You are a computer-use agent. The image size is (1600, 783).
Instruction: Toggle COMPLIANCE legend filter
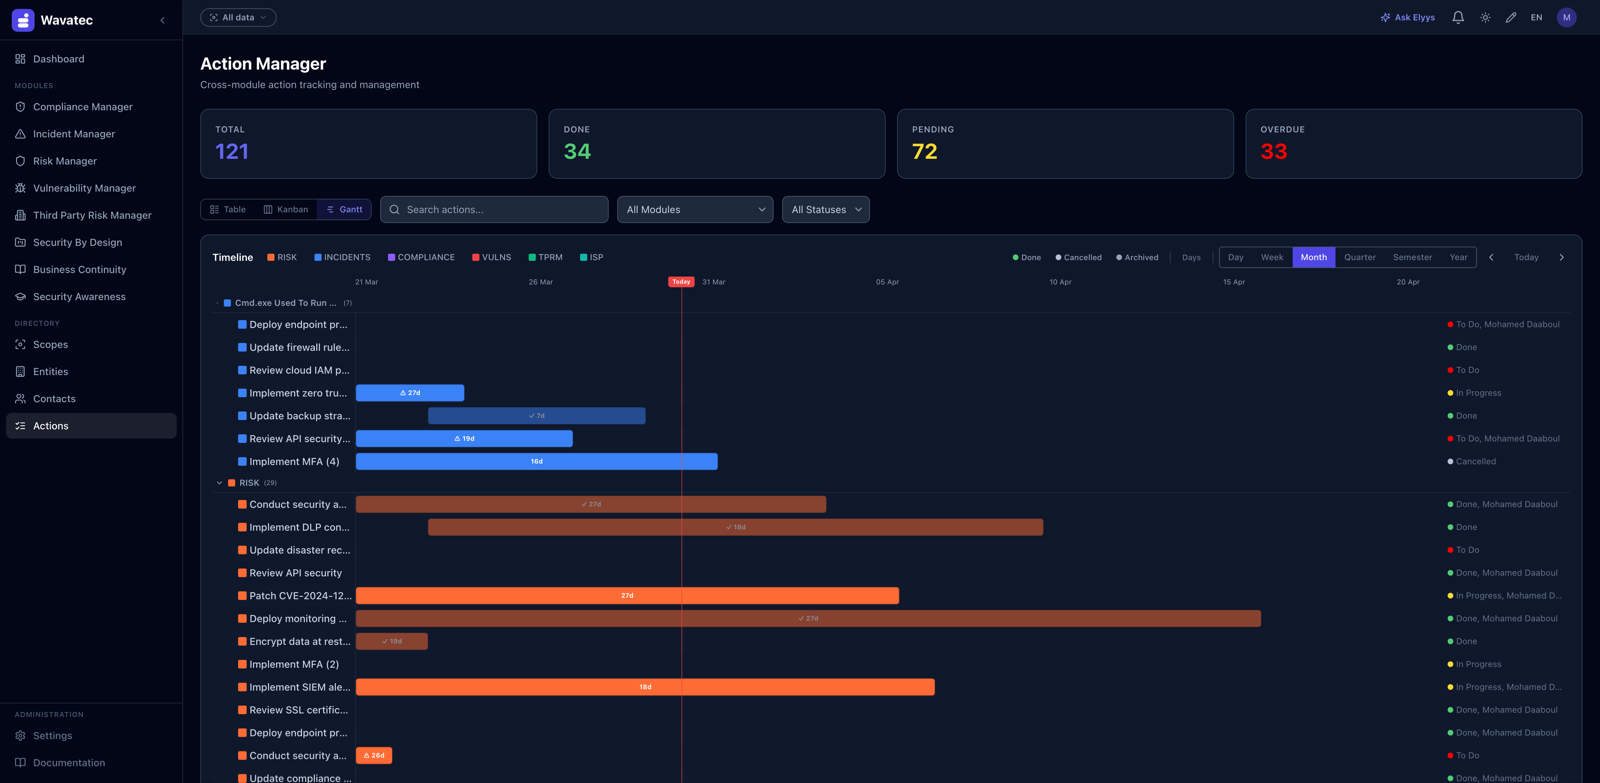[x=421, y=257]
